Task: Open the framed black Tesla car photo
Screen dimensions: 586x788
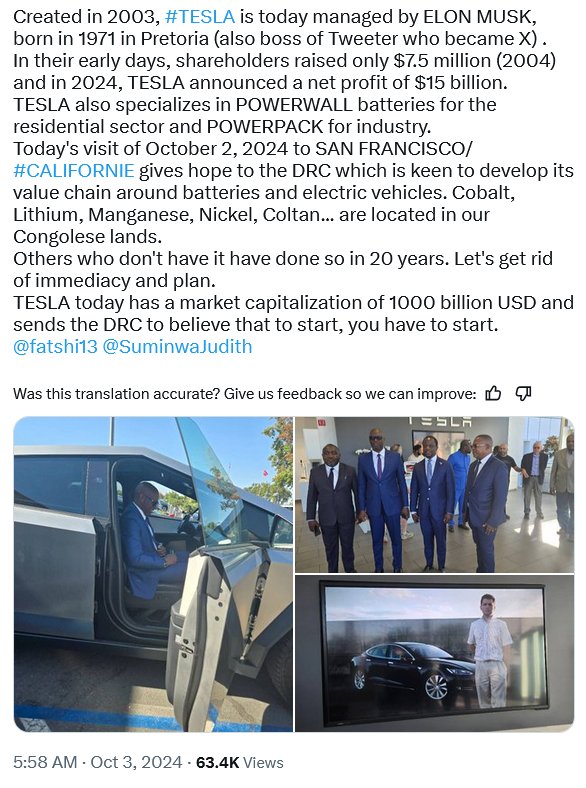Action: pyautogui.click(x=434, y=653)
